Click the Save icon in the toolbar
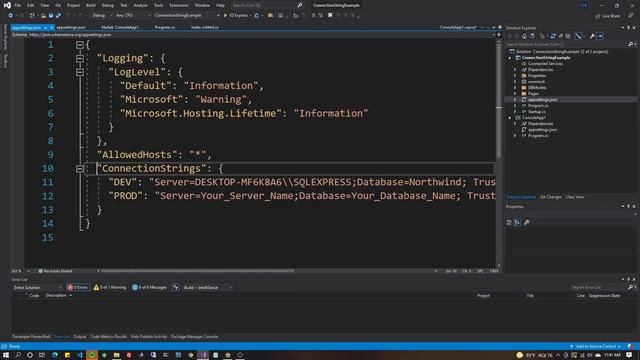The height and width of the screenshot is (360, 640). [x=51, y=16]
